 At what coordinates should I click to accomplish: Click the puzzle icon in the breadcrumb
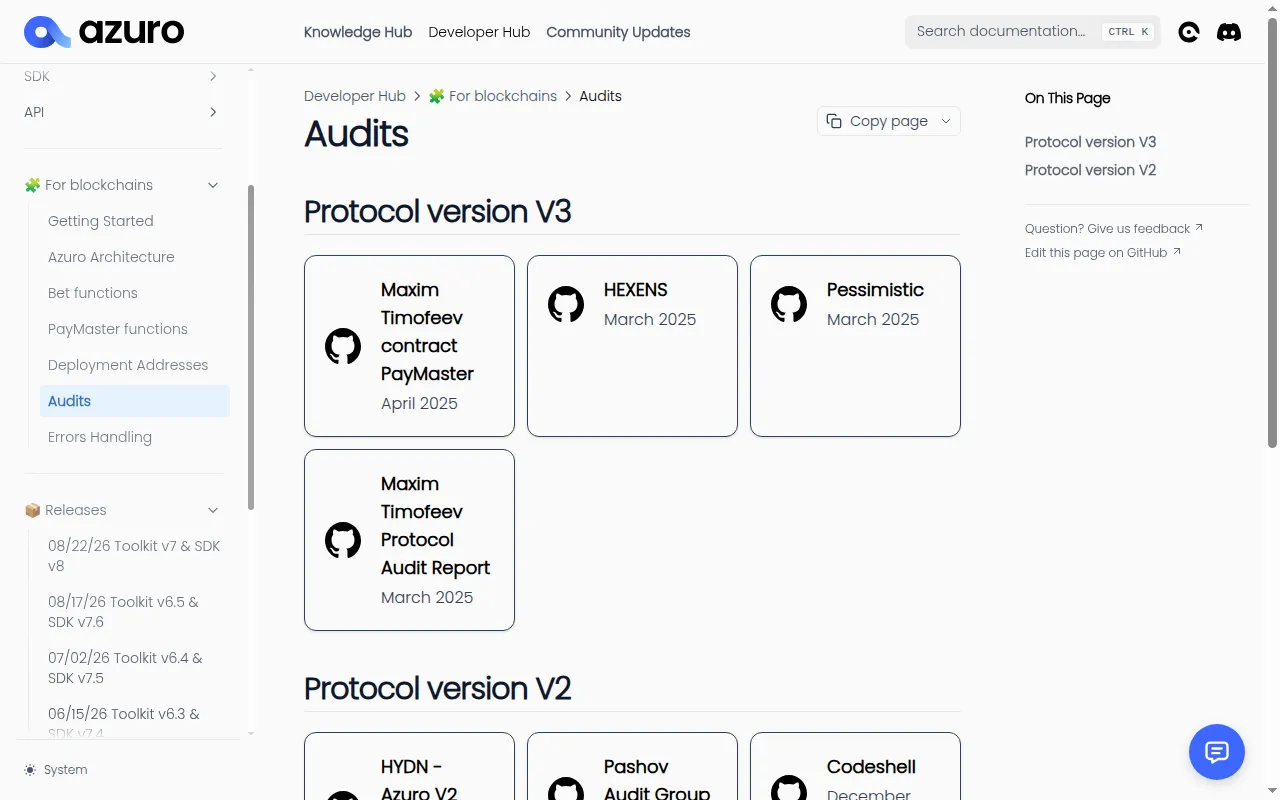tap(436, 96)
